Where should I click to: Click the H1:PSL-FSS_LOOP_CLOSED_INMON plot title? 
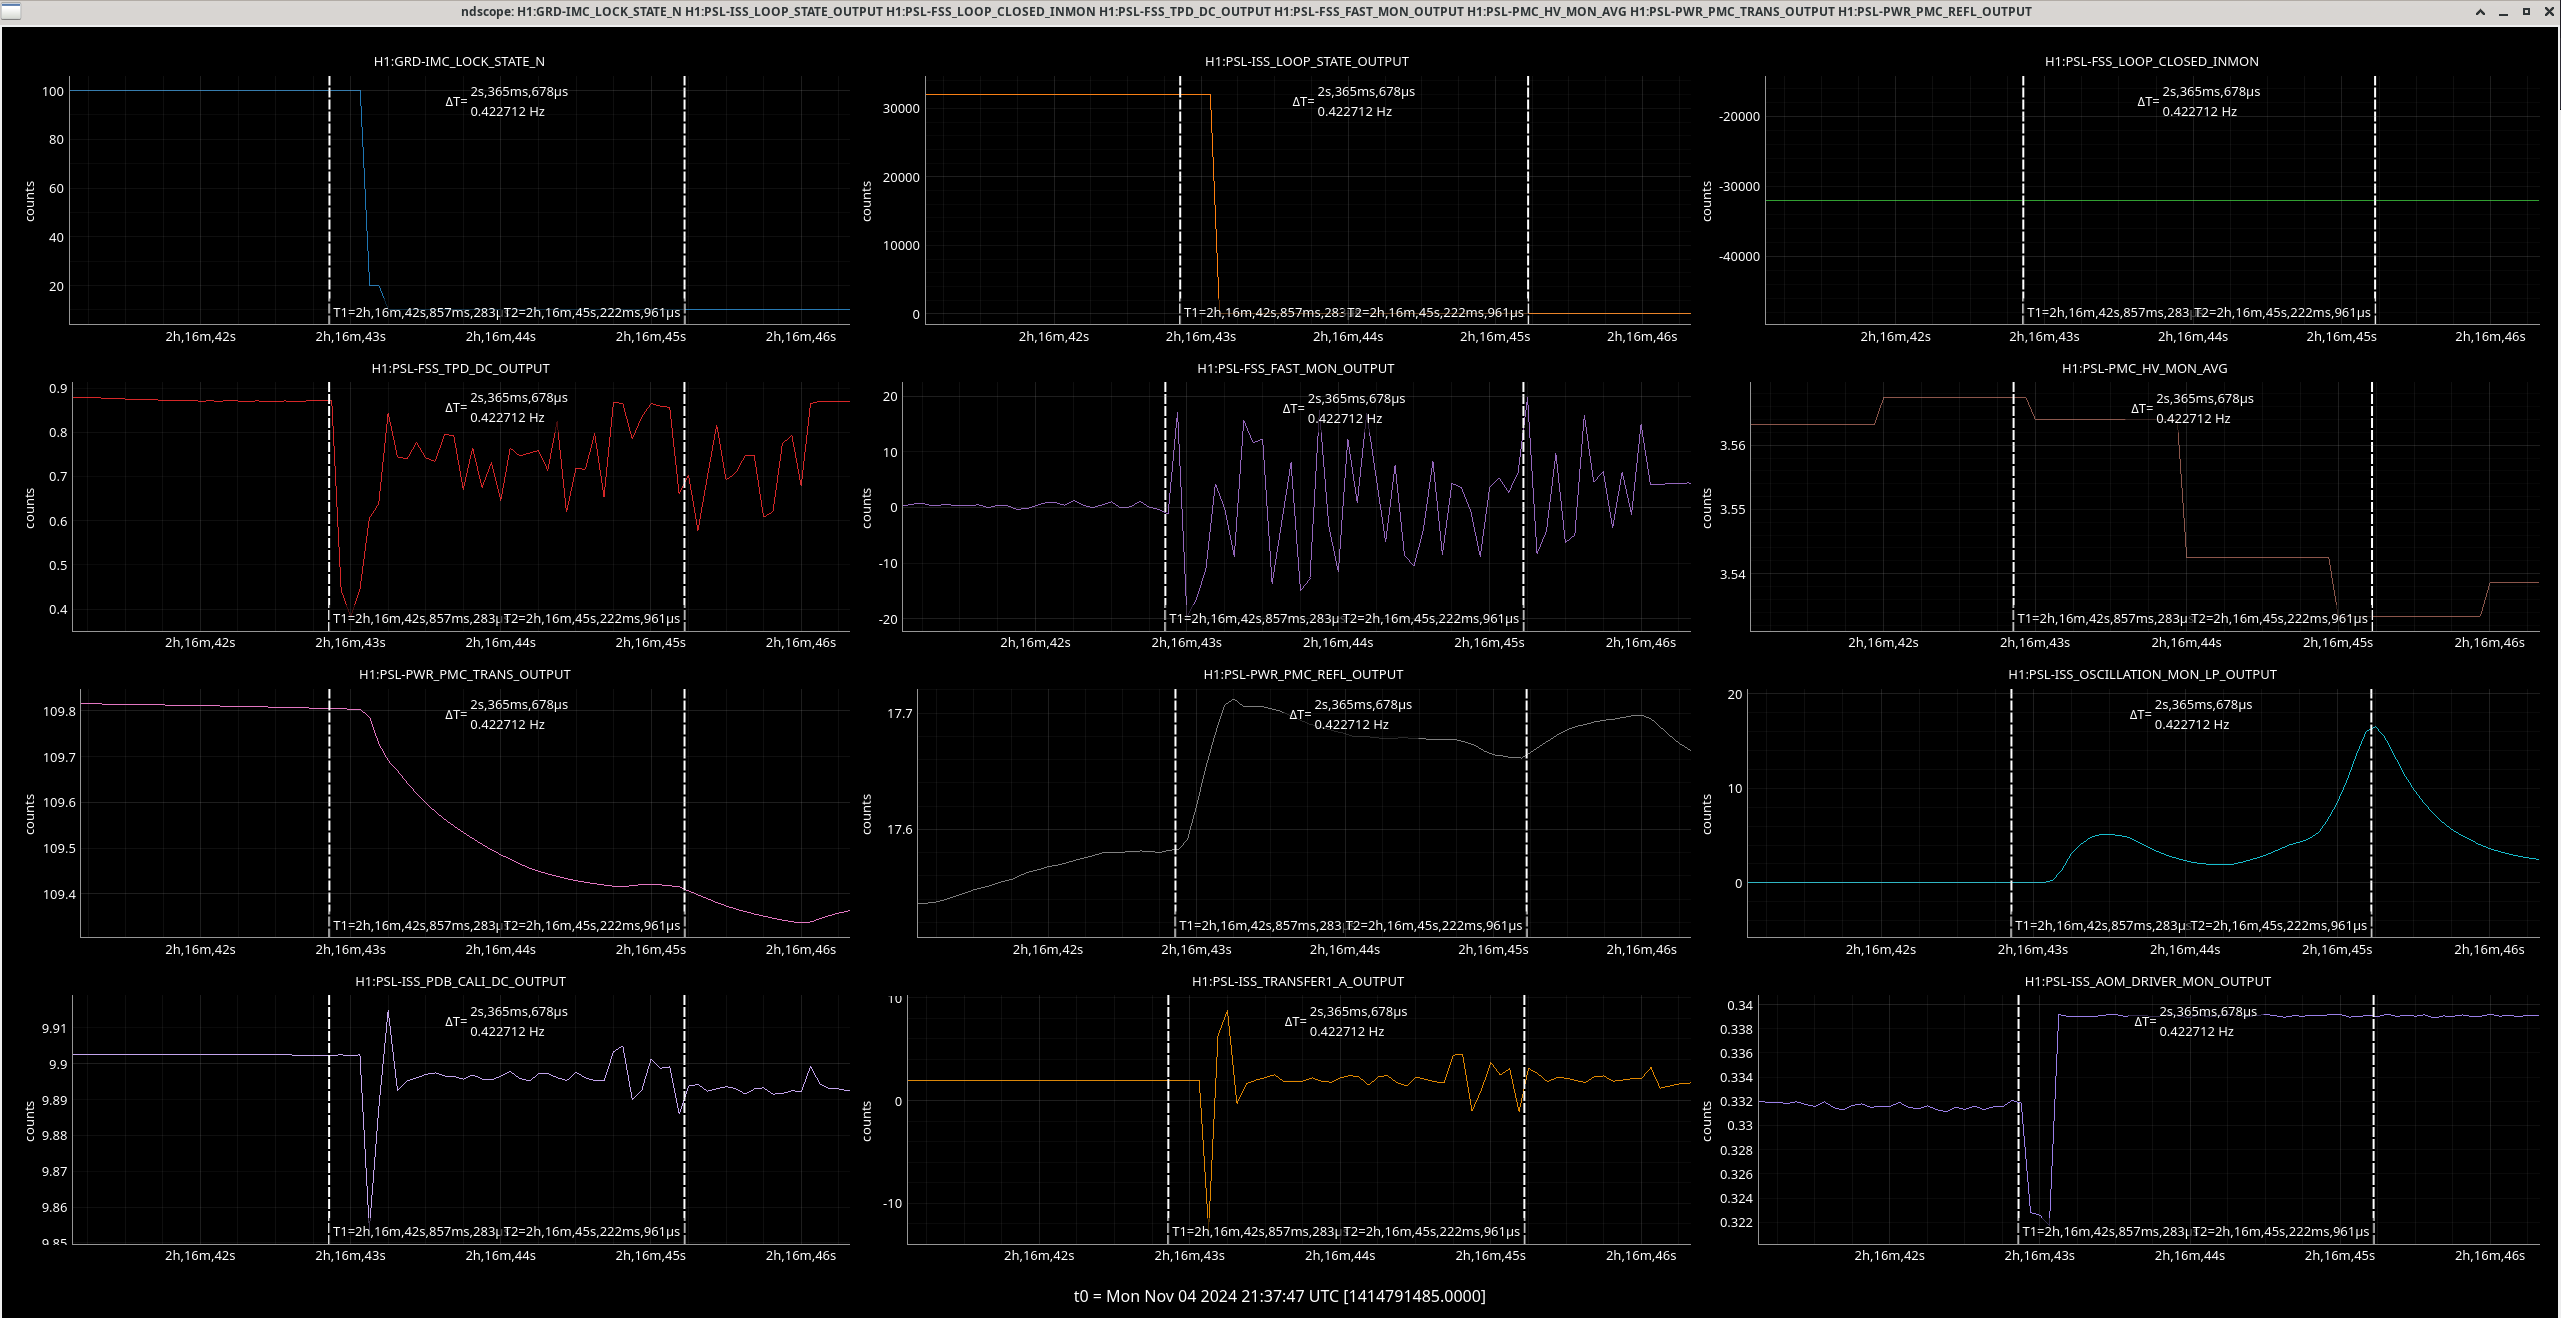[2151, 61]
